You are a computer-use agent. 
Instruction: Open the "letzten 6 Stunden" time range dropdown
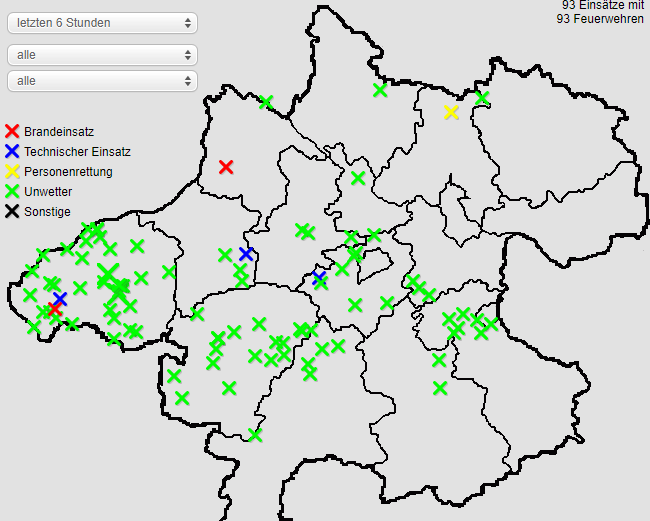click(x=102, y=23)
